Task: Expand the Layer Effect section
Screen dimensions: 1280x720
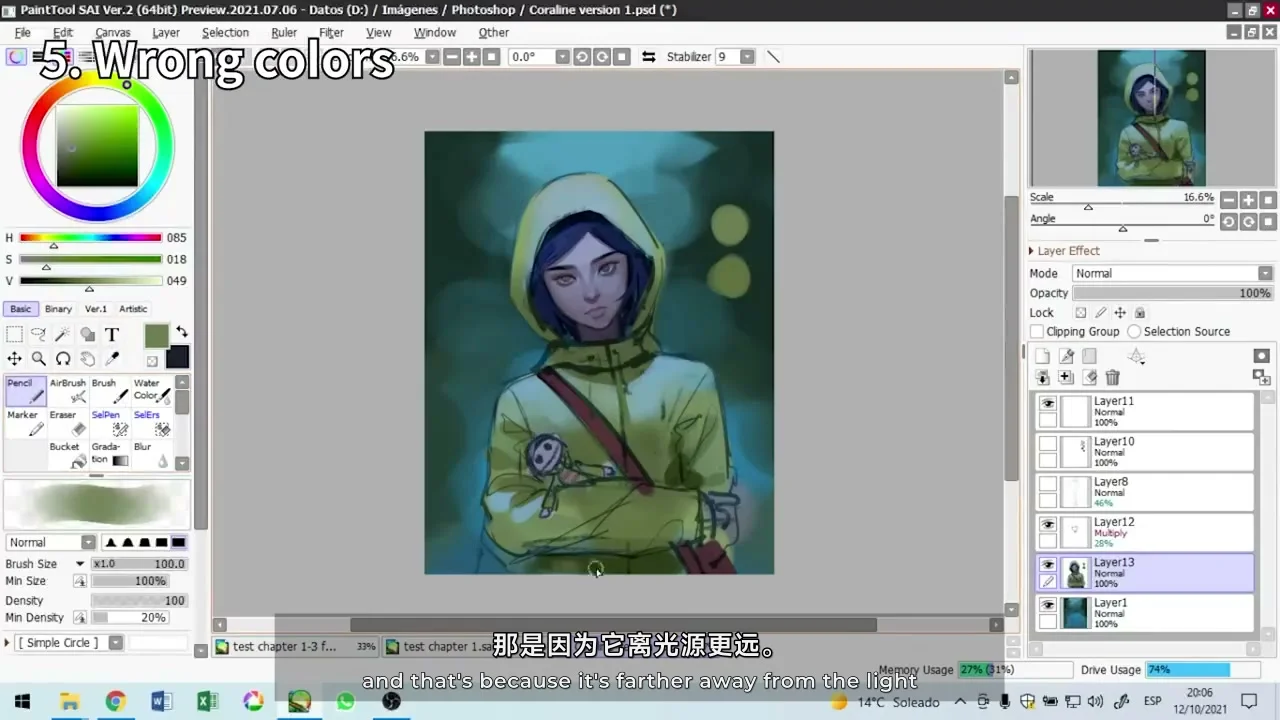Action: [1032, 251]
